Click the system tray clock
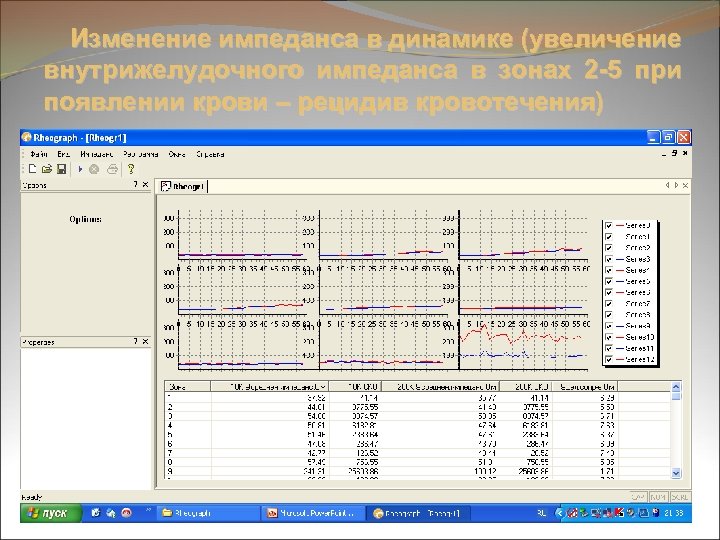This screenshot has width=720, height=540. pos(674,513)
